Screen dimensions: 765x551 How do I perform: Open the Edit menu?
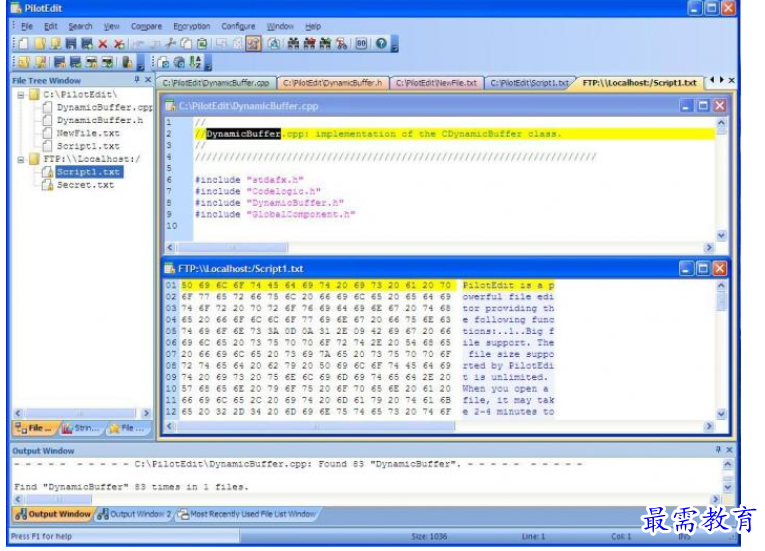point(50,26)
